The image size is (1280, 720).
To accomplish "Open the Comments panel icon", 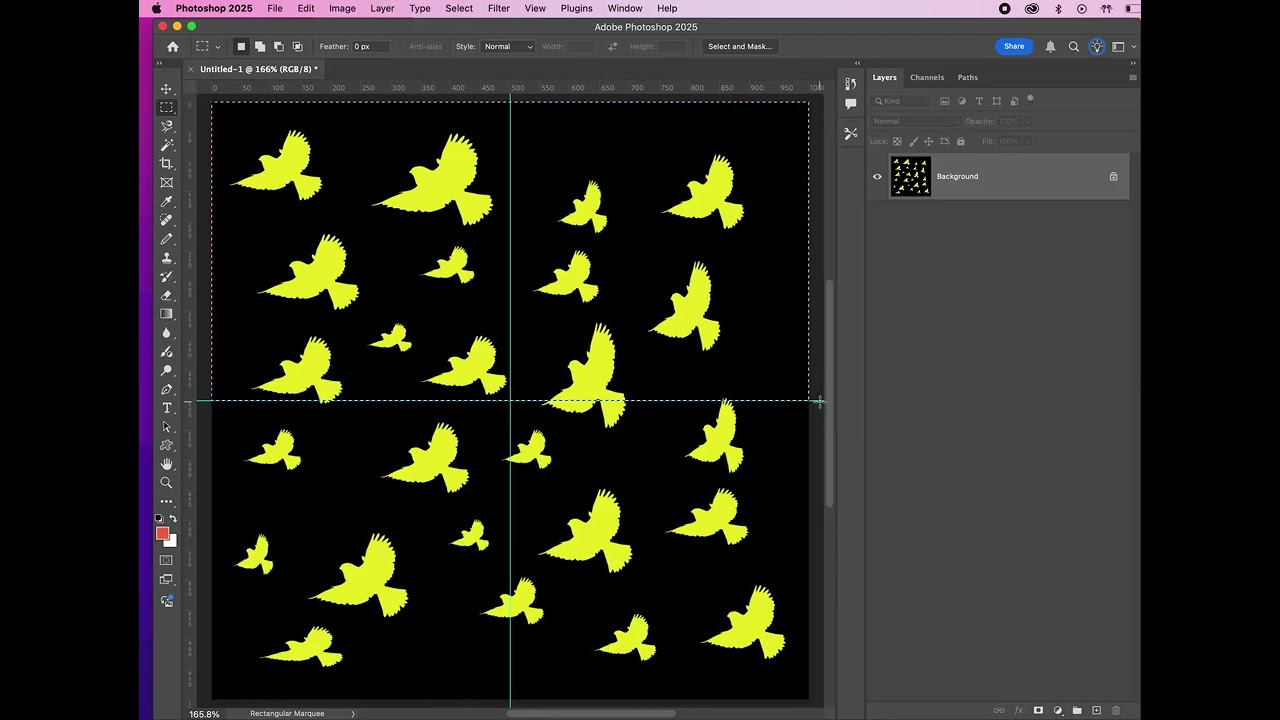I will [x=851, y=103].
